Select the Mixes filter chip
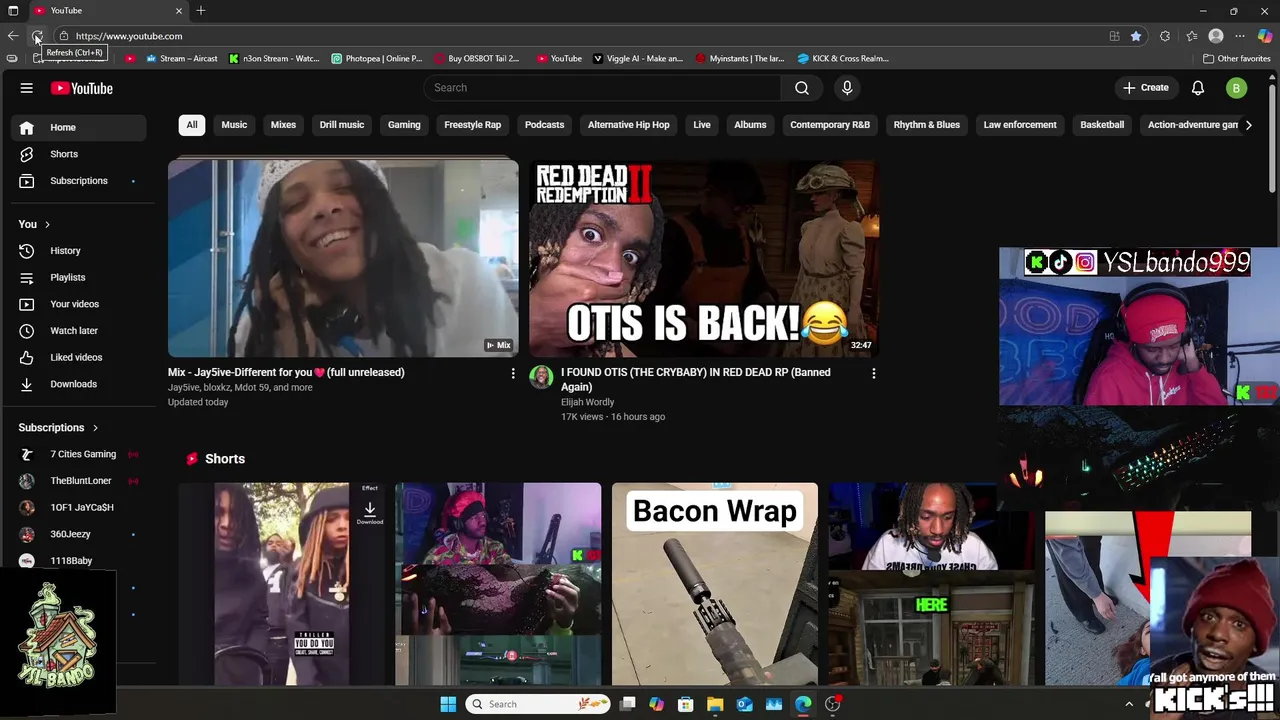 (283, 125)
